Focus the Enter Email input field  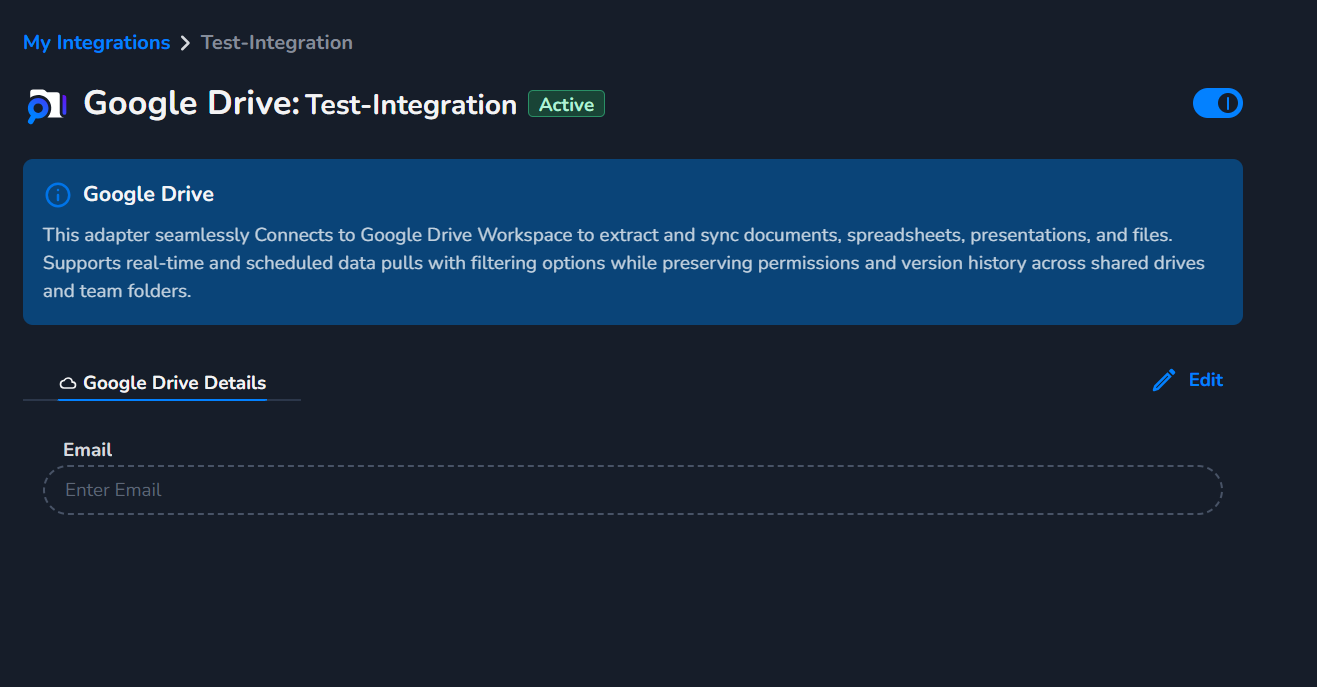point(632,490)
